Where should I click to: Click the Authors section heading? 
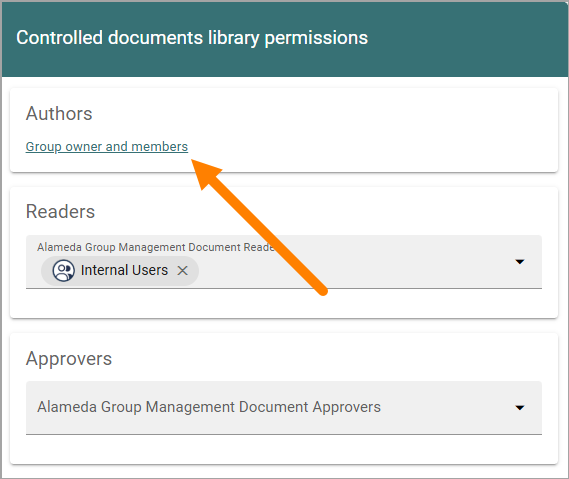point(59,114)
